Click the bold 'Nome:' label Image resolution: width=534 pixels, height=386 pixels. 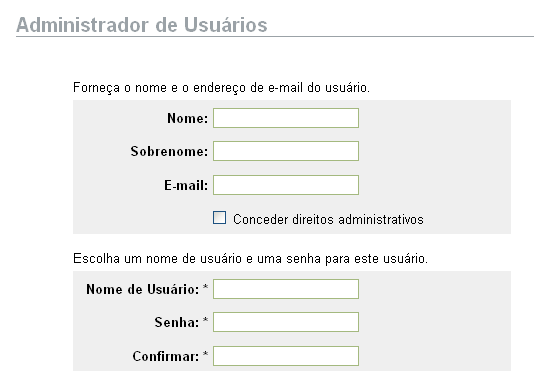pyautogui.click(x=187, y=118)
